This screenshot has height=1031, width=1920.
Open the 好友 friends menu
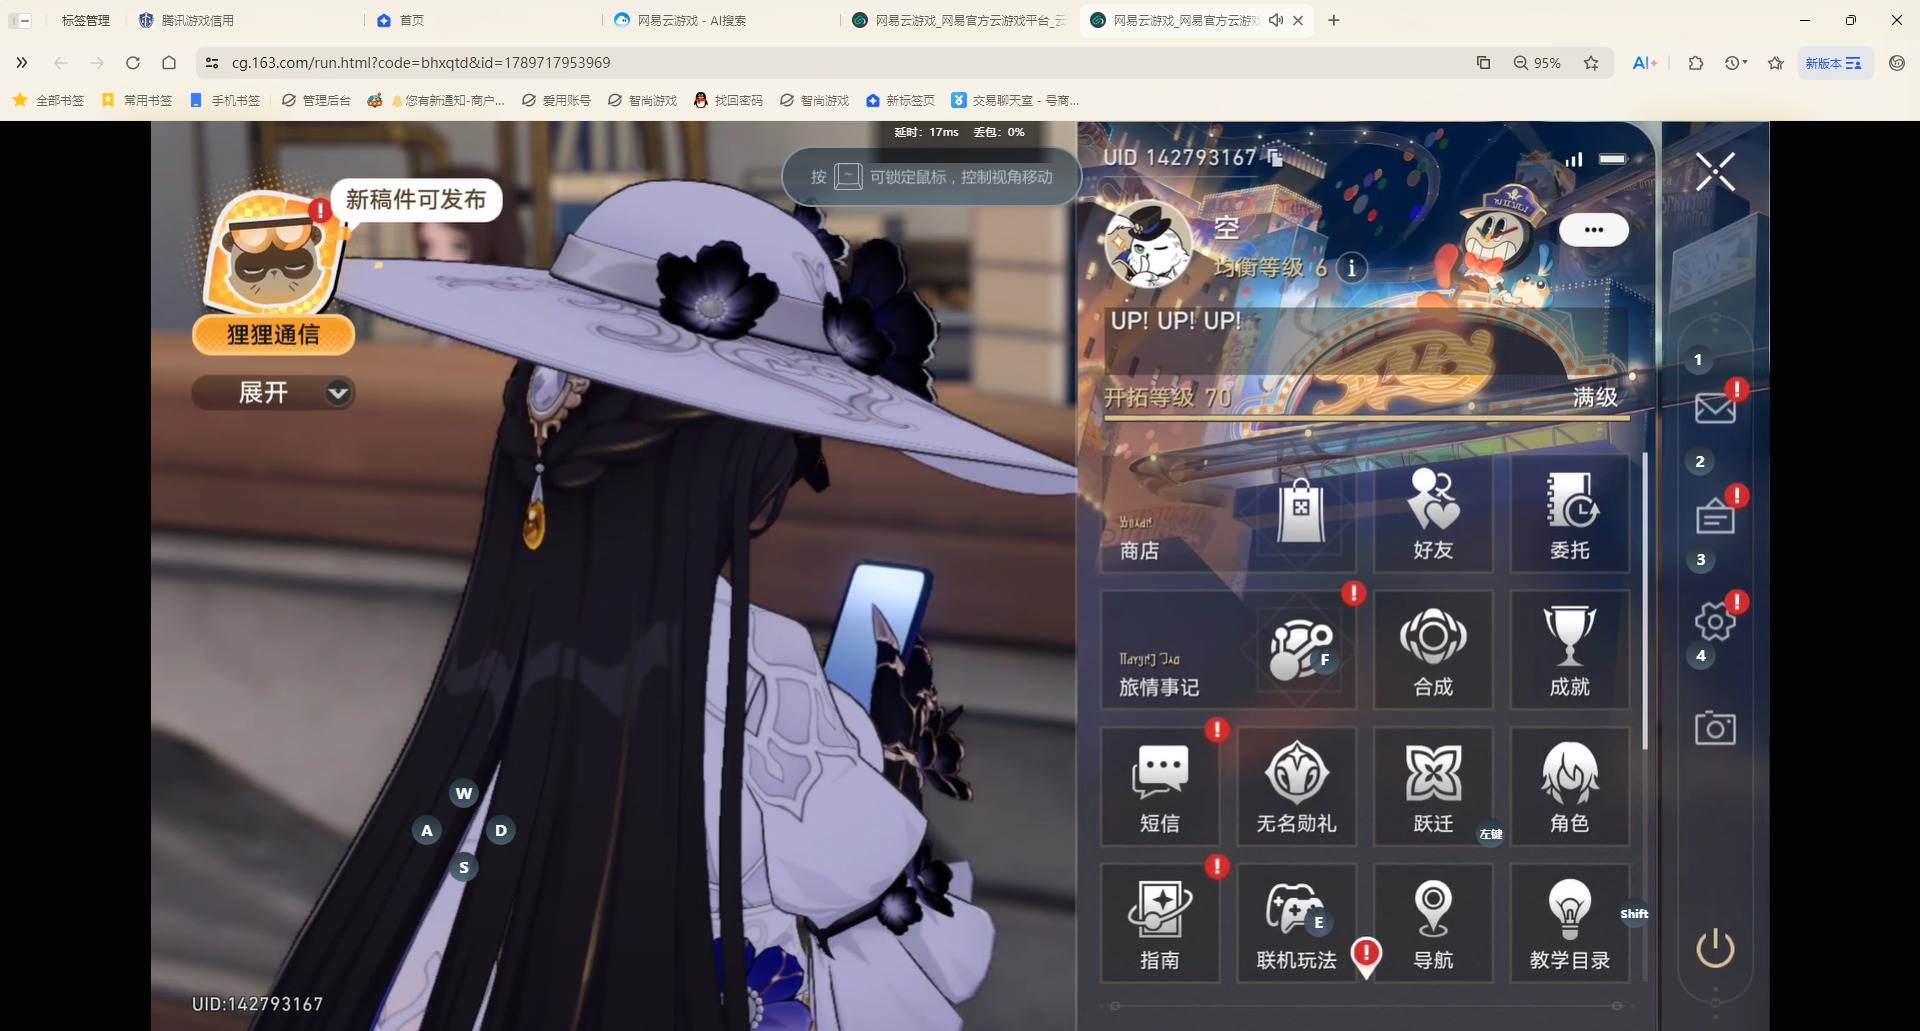pyautogui.click(x=1433, y=514)
